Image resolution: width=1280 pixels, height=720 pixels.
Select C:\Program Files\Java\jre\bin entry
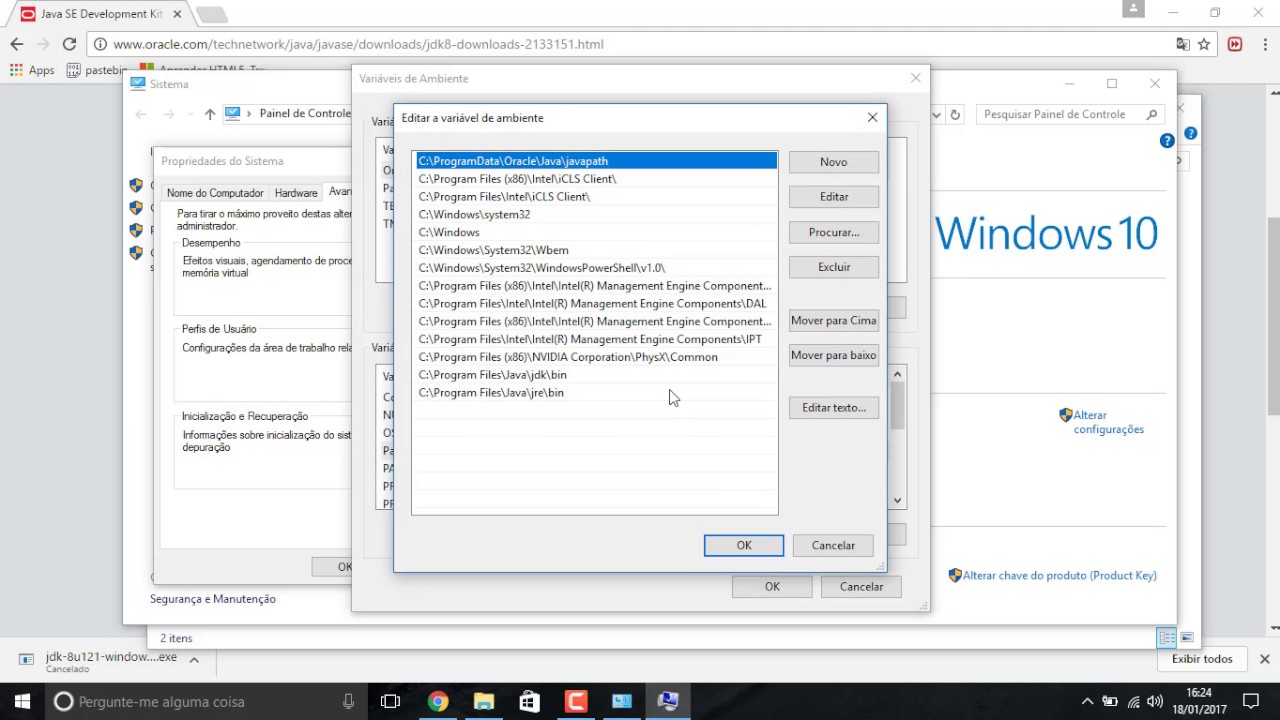[596, 393]
